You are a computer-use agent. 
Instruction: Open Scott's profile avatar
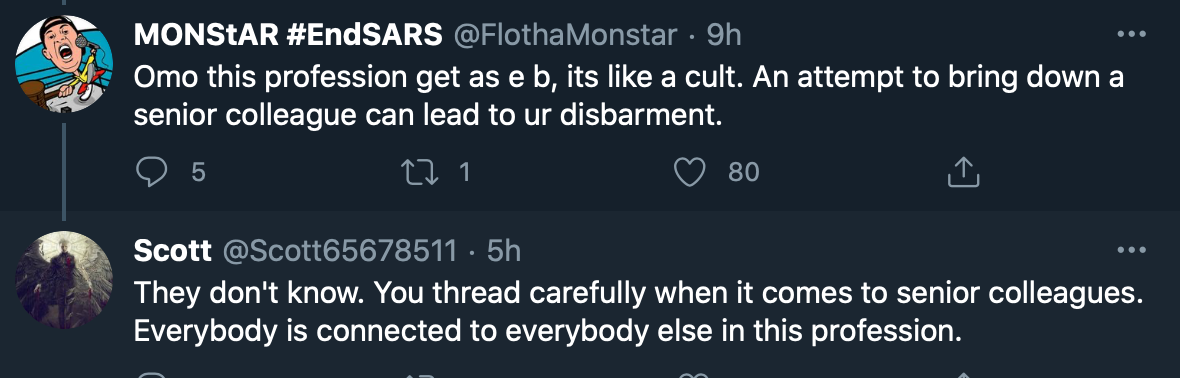(x=64, y=280)
